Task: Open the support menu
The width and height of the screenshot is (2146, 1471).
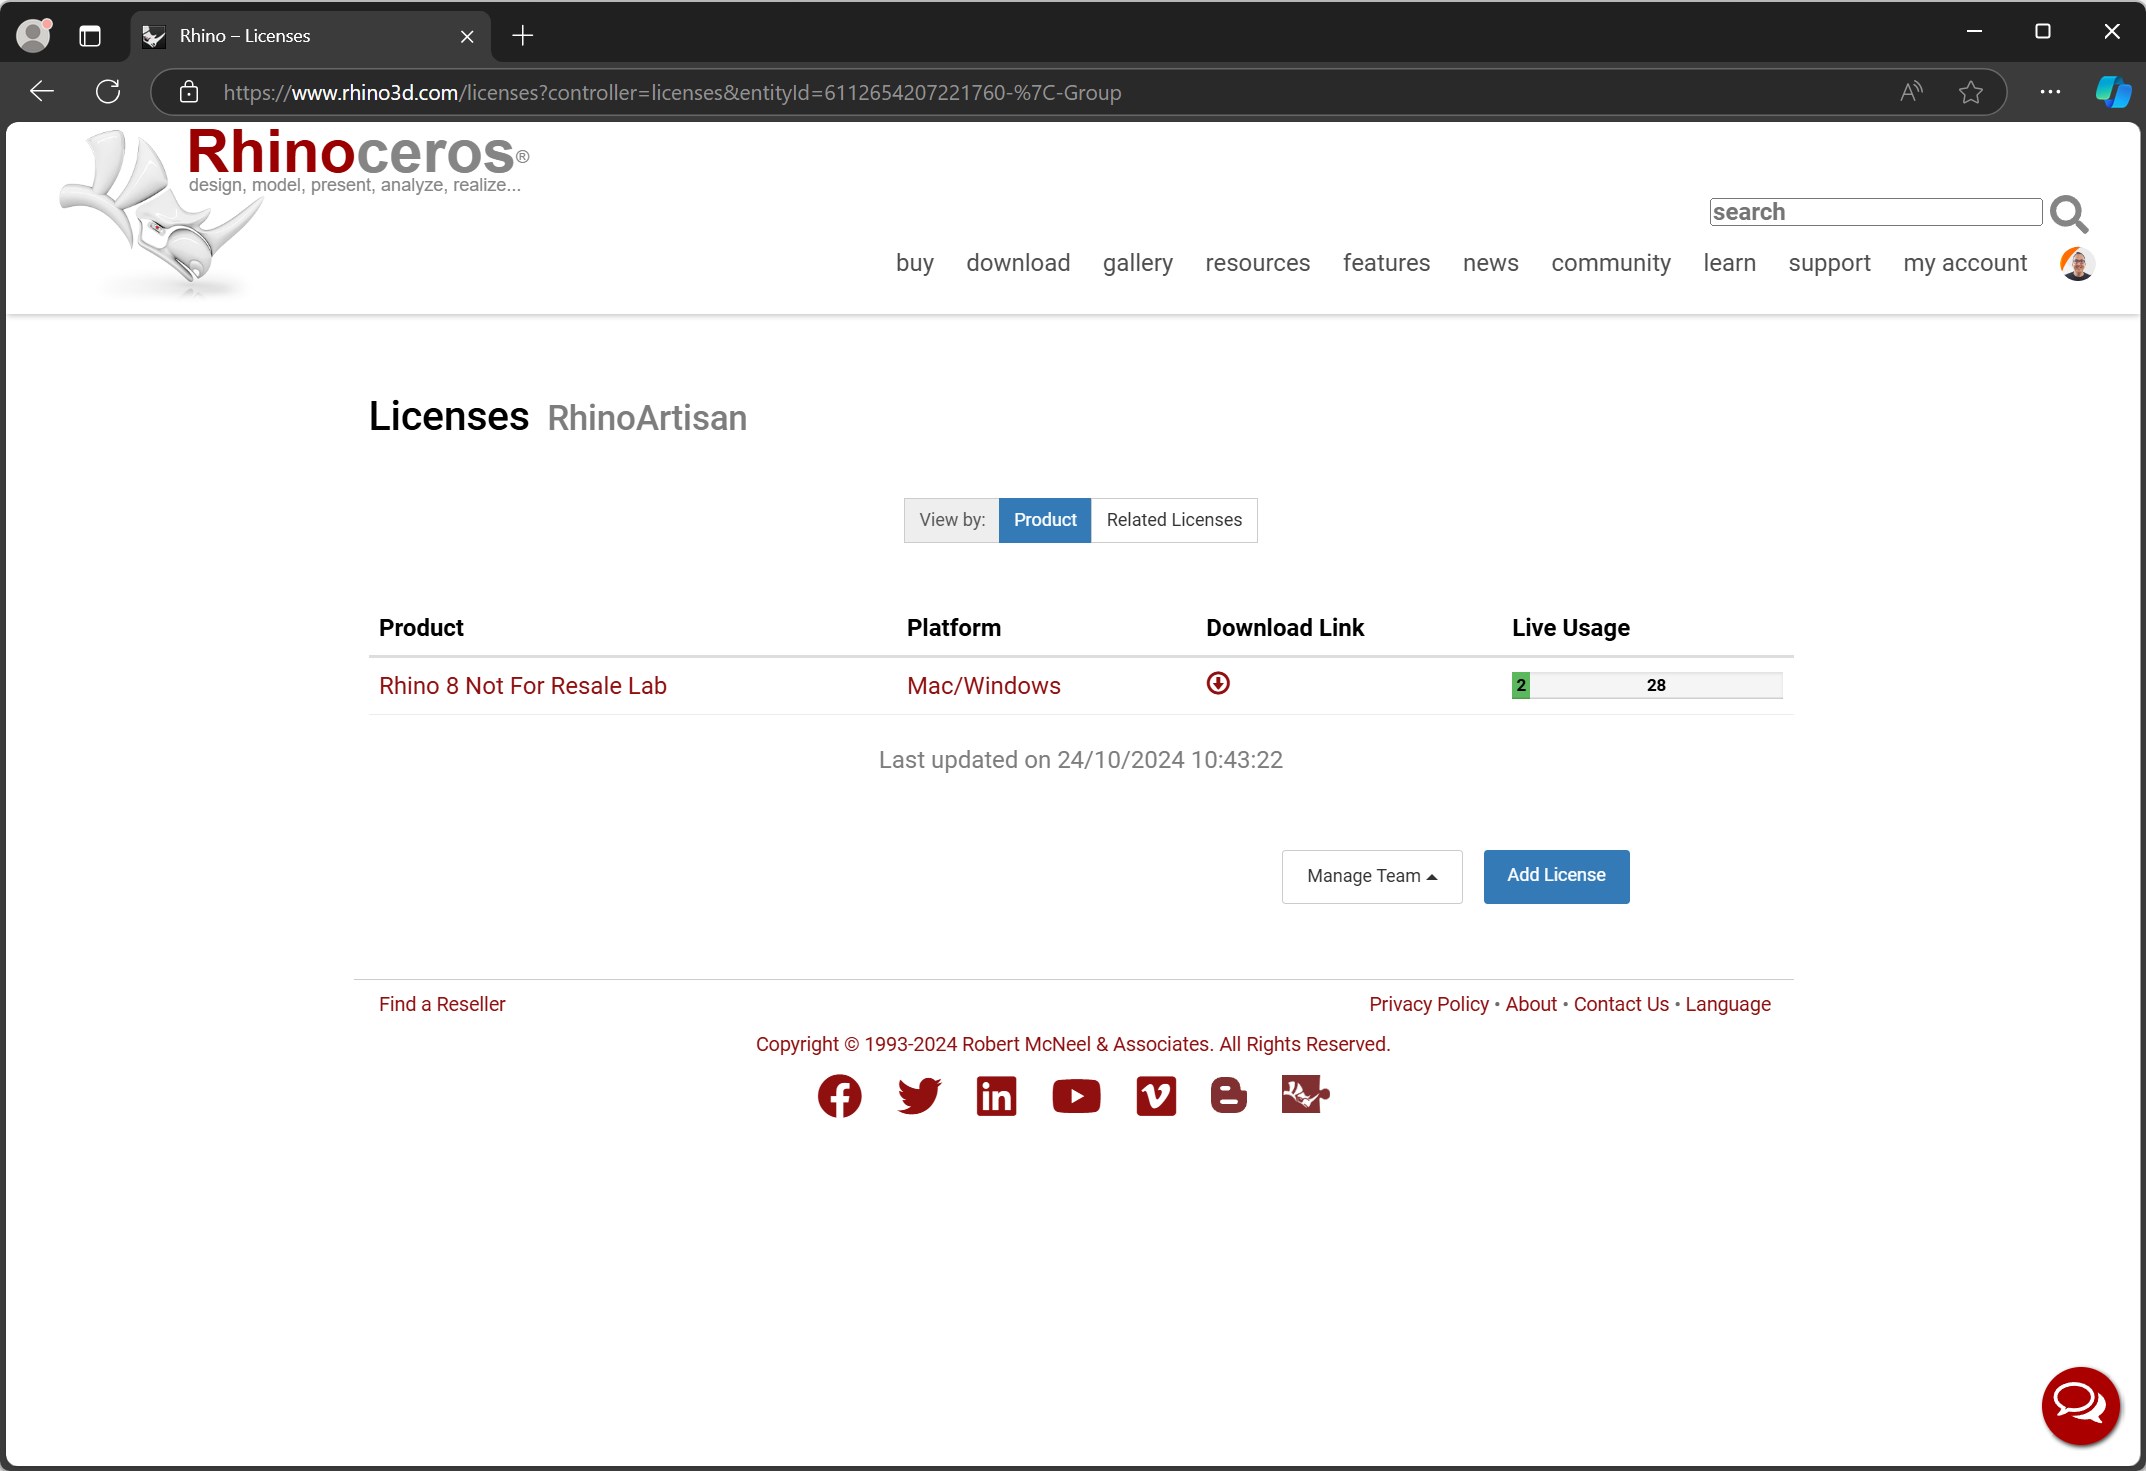Action: 1830,263
